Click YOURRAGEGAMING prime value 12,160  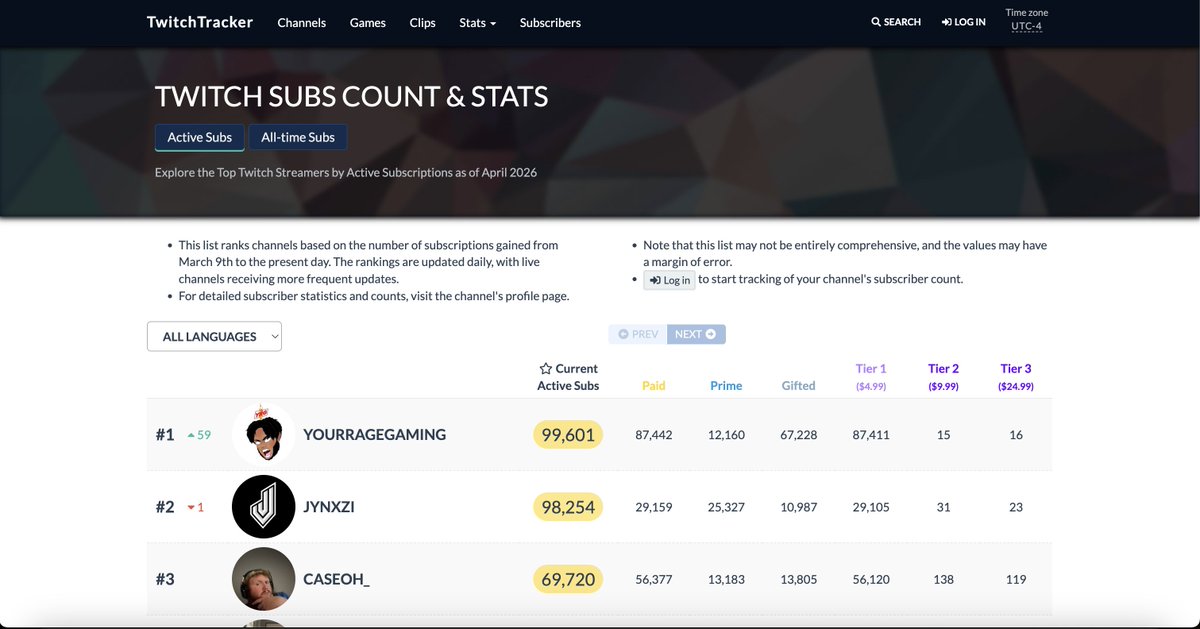tap(726, 435)
